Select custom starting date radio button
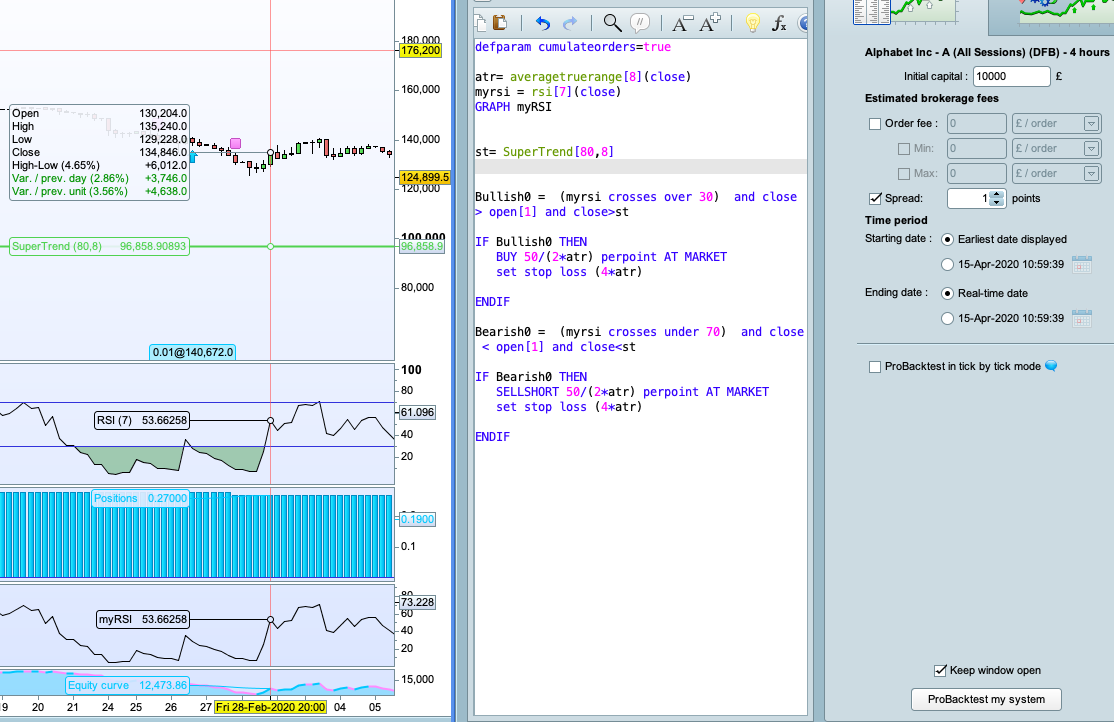This screenshot has height=722, width=1114. (948, 264)
